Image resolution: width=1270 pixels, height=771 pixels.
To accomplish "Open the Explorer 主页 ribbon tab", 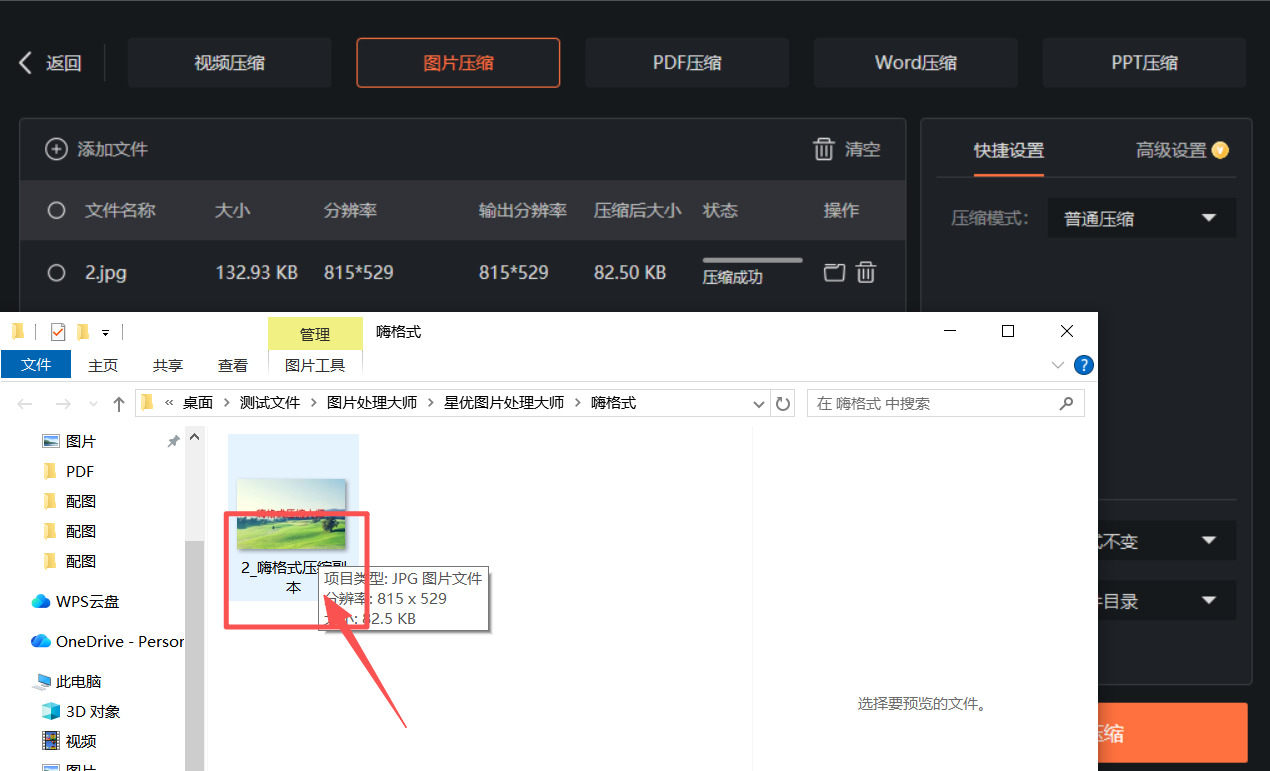I will [103, 366].
